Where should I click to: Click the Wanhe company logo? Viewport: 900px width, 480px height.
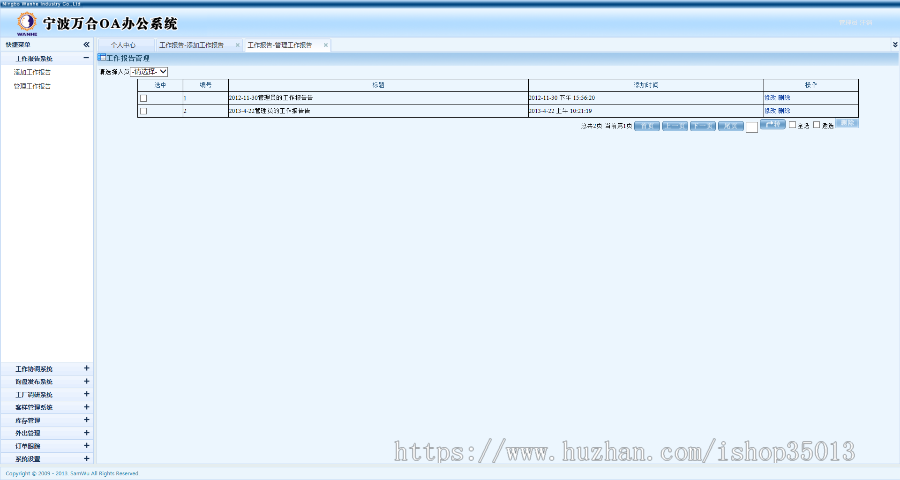(26, 24)
